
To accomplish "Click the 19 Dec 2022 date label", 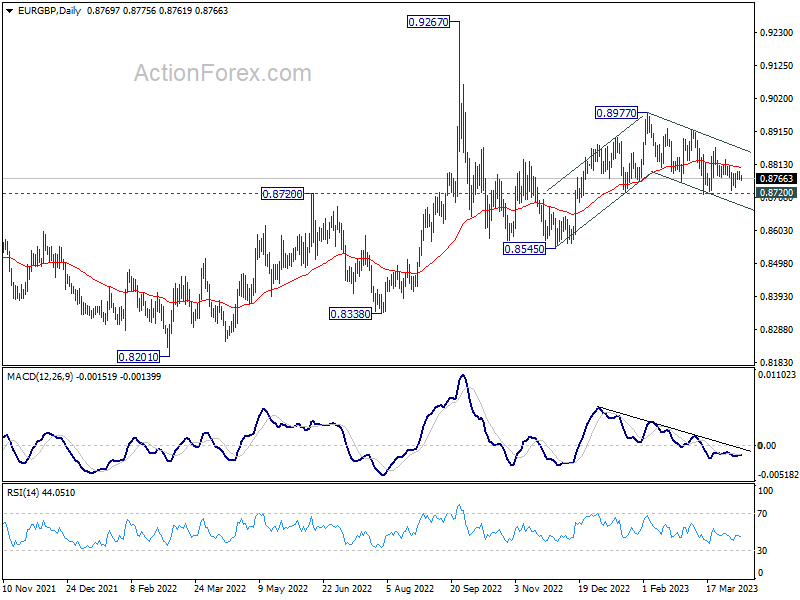I will [604, 589].
